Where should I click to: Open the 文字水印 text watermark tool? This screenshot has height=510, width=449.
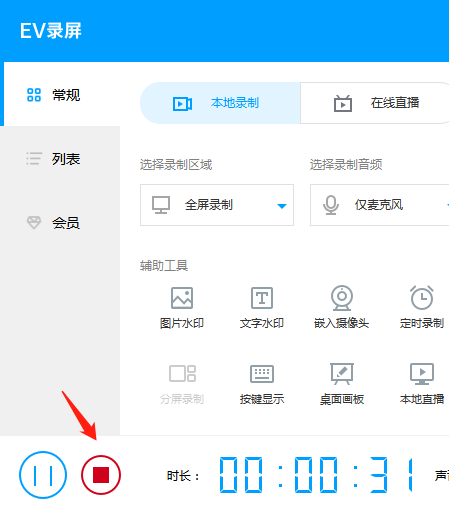point(262,308)
